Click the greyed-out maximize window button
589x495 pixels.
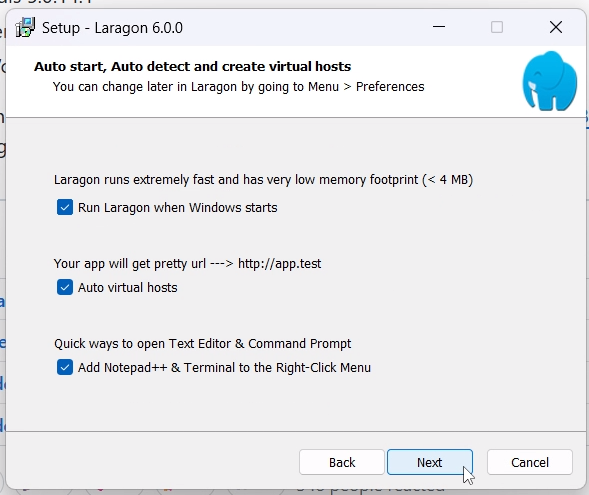(497, 27)
